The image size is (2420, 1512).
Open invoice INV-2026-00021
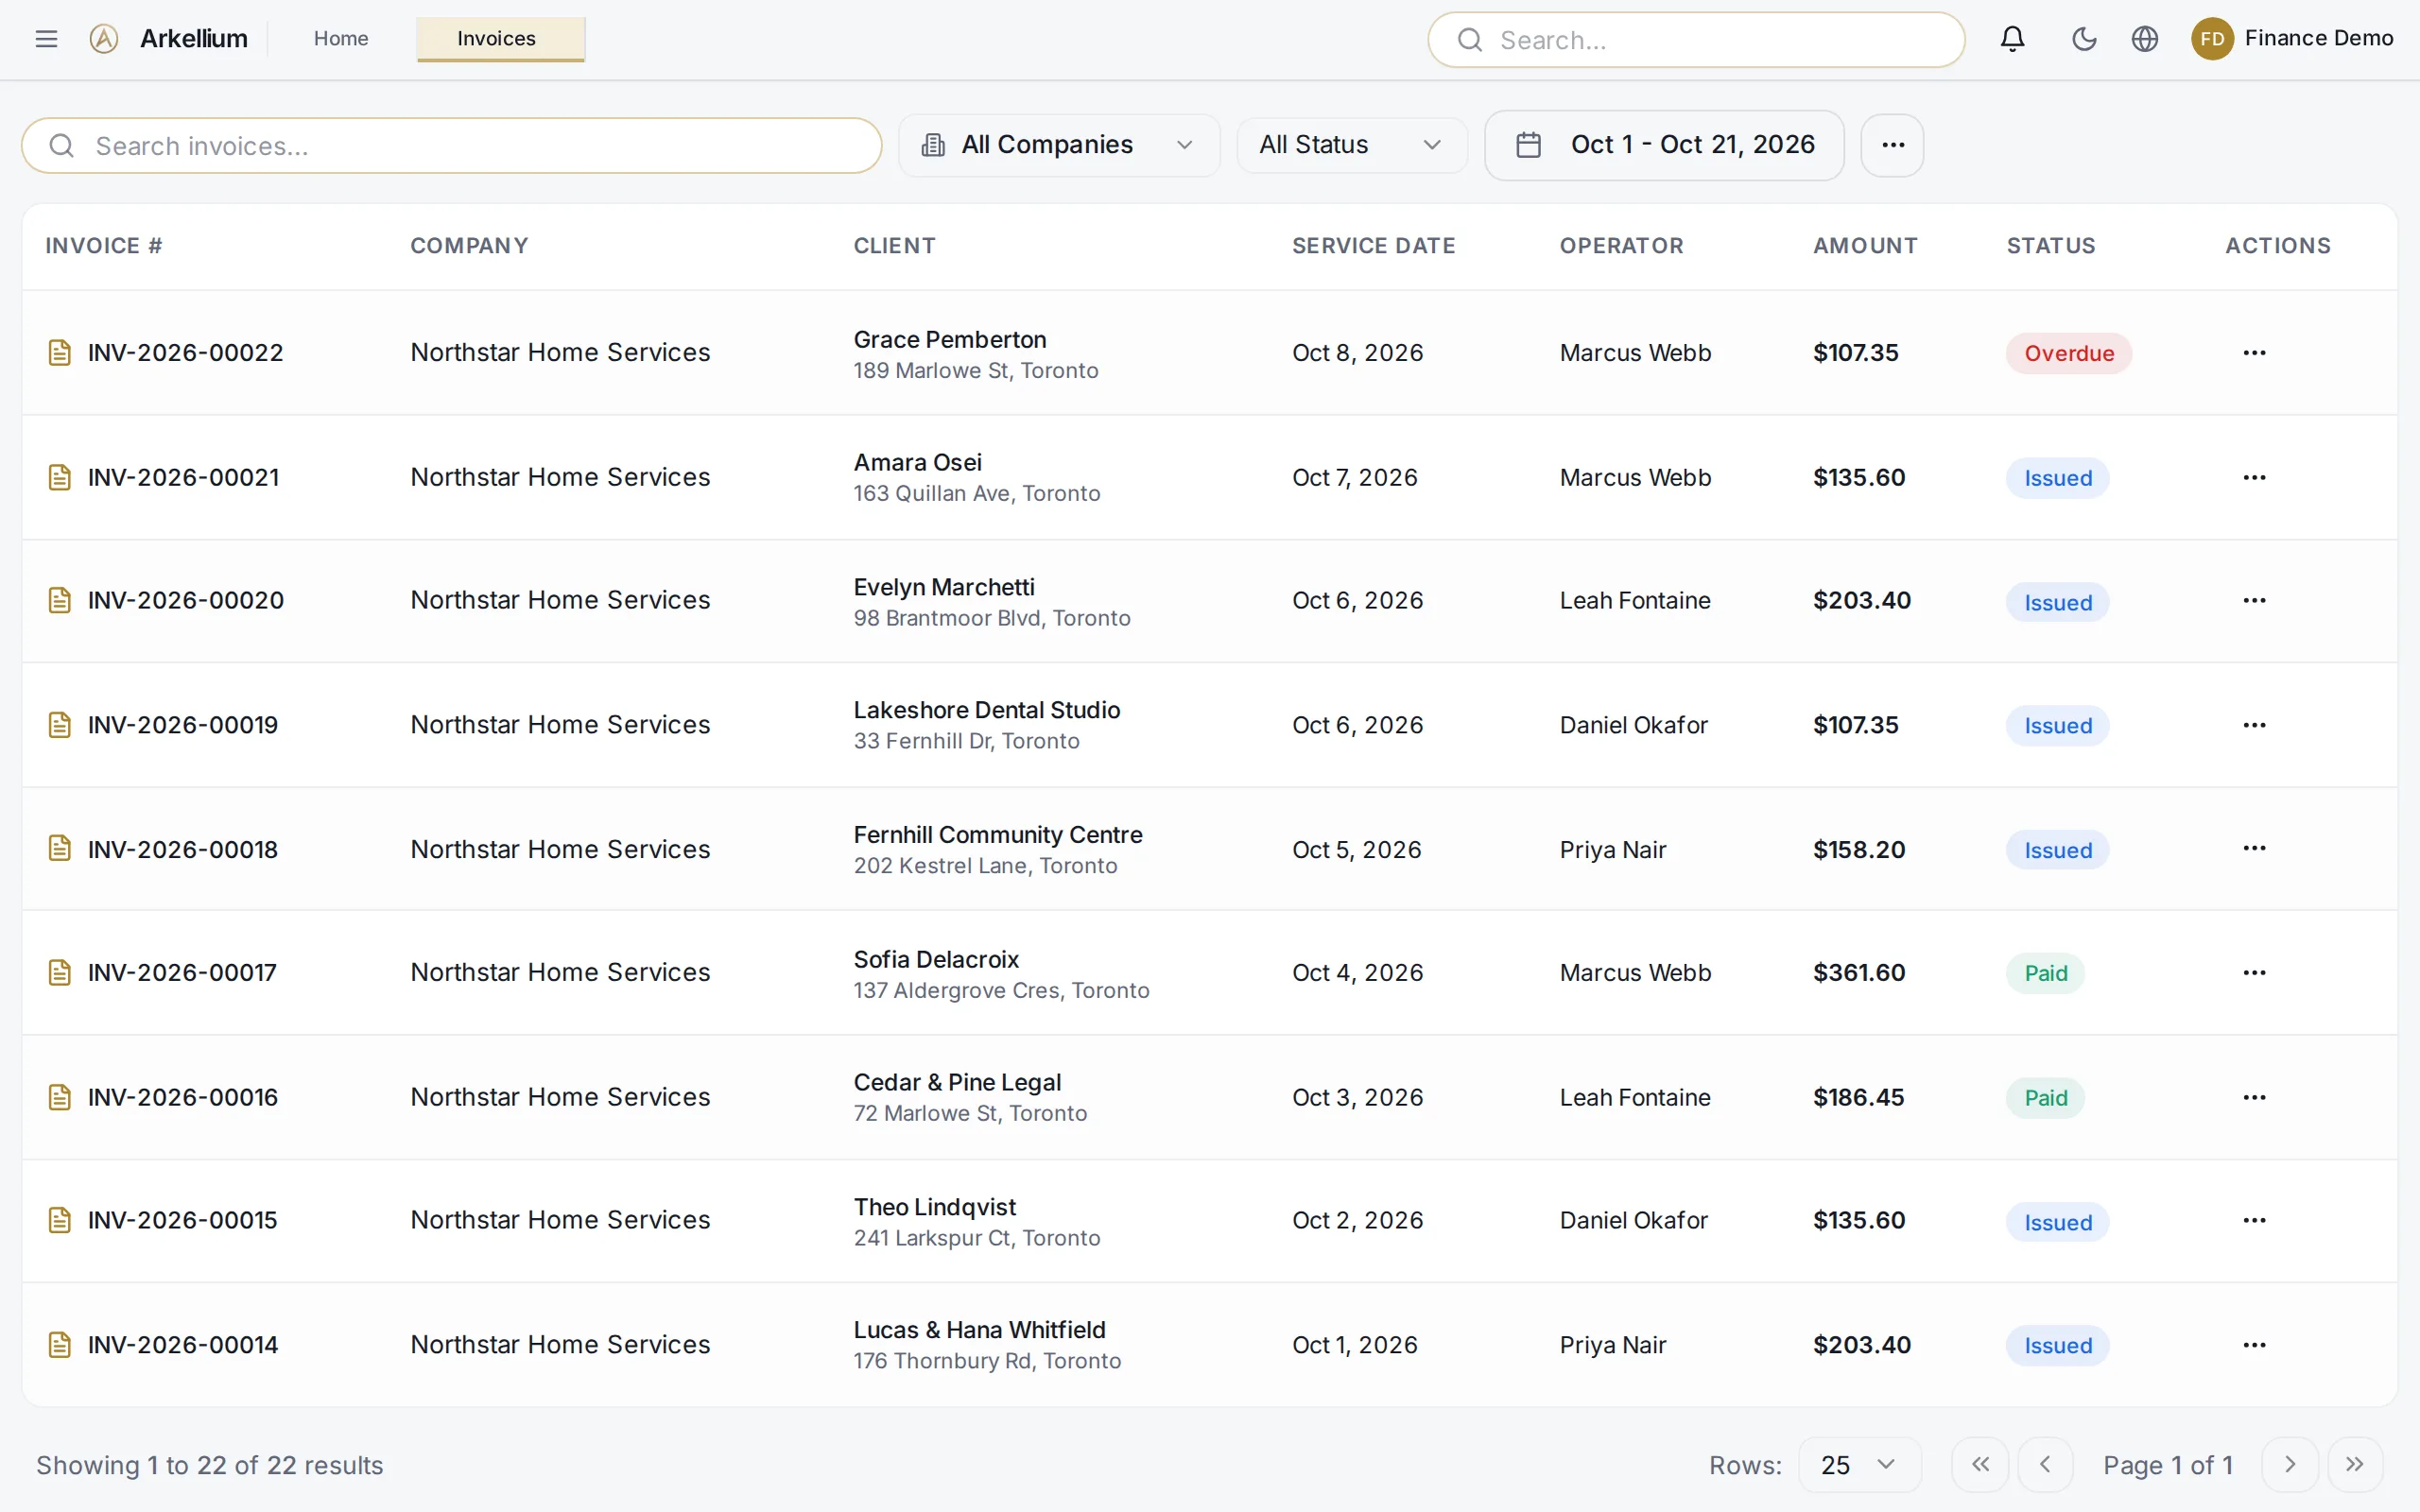pos(184,477)
